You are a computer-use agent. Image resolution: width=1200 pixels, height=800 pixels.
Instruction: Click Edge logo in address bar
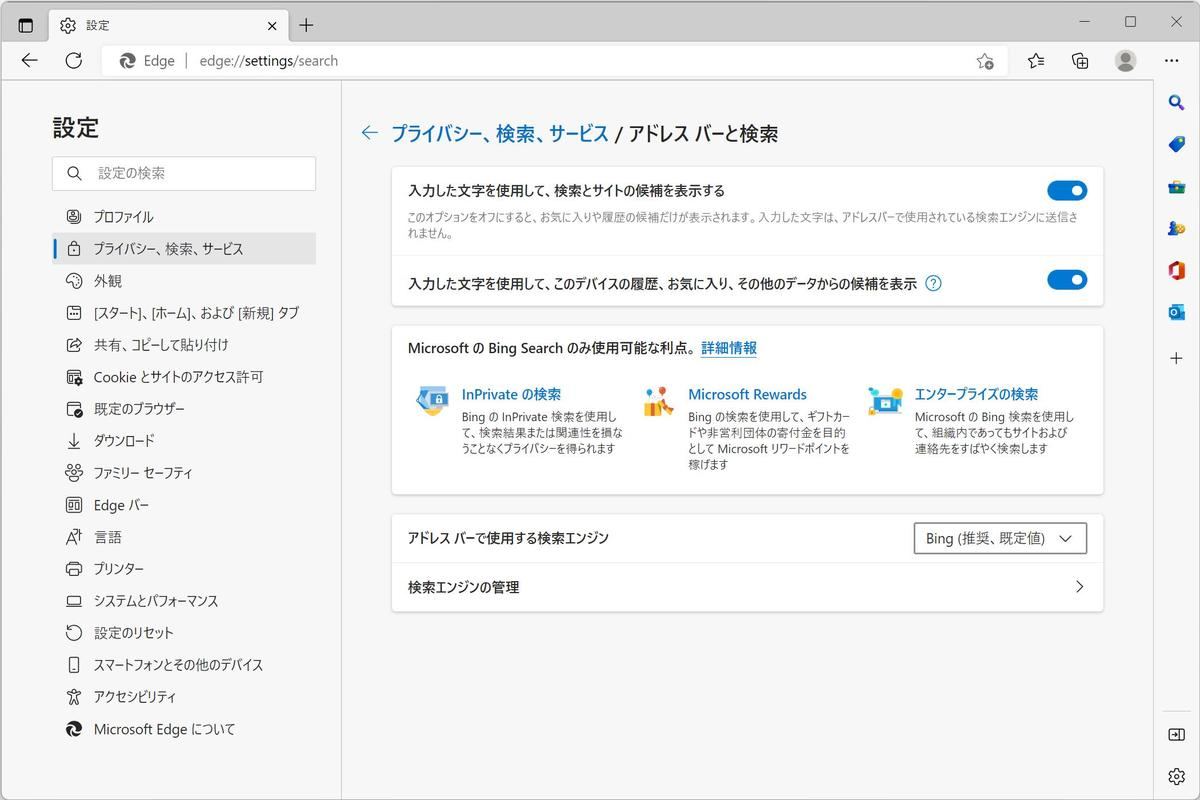point(127,61)
